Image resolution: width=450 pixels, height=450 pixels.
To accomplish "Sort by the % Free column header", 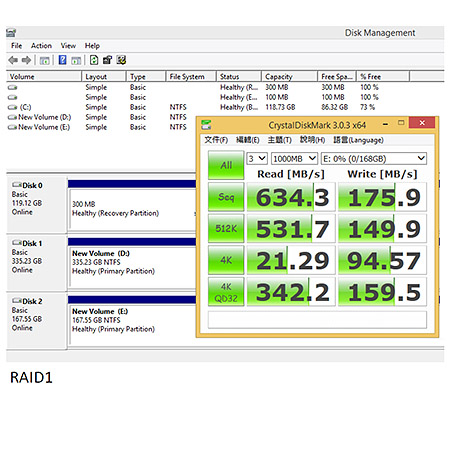I will coord(383,76).
